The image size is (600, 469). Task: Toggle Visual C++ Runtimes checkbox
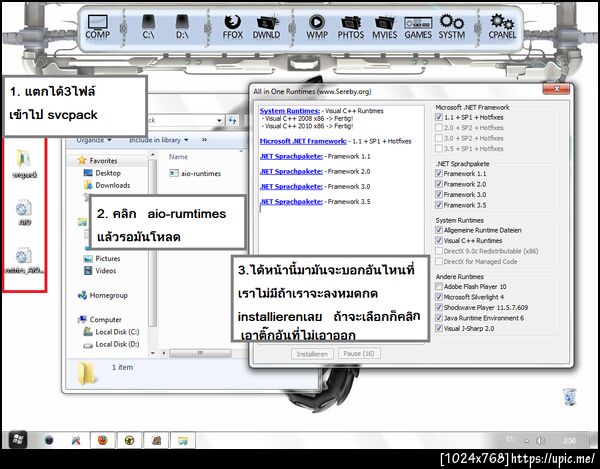click(x=439, y=241)
